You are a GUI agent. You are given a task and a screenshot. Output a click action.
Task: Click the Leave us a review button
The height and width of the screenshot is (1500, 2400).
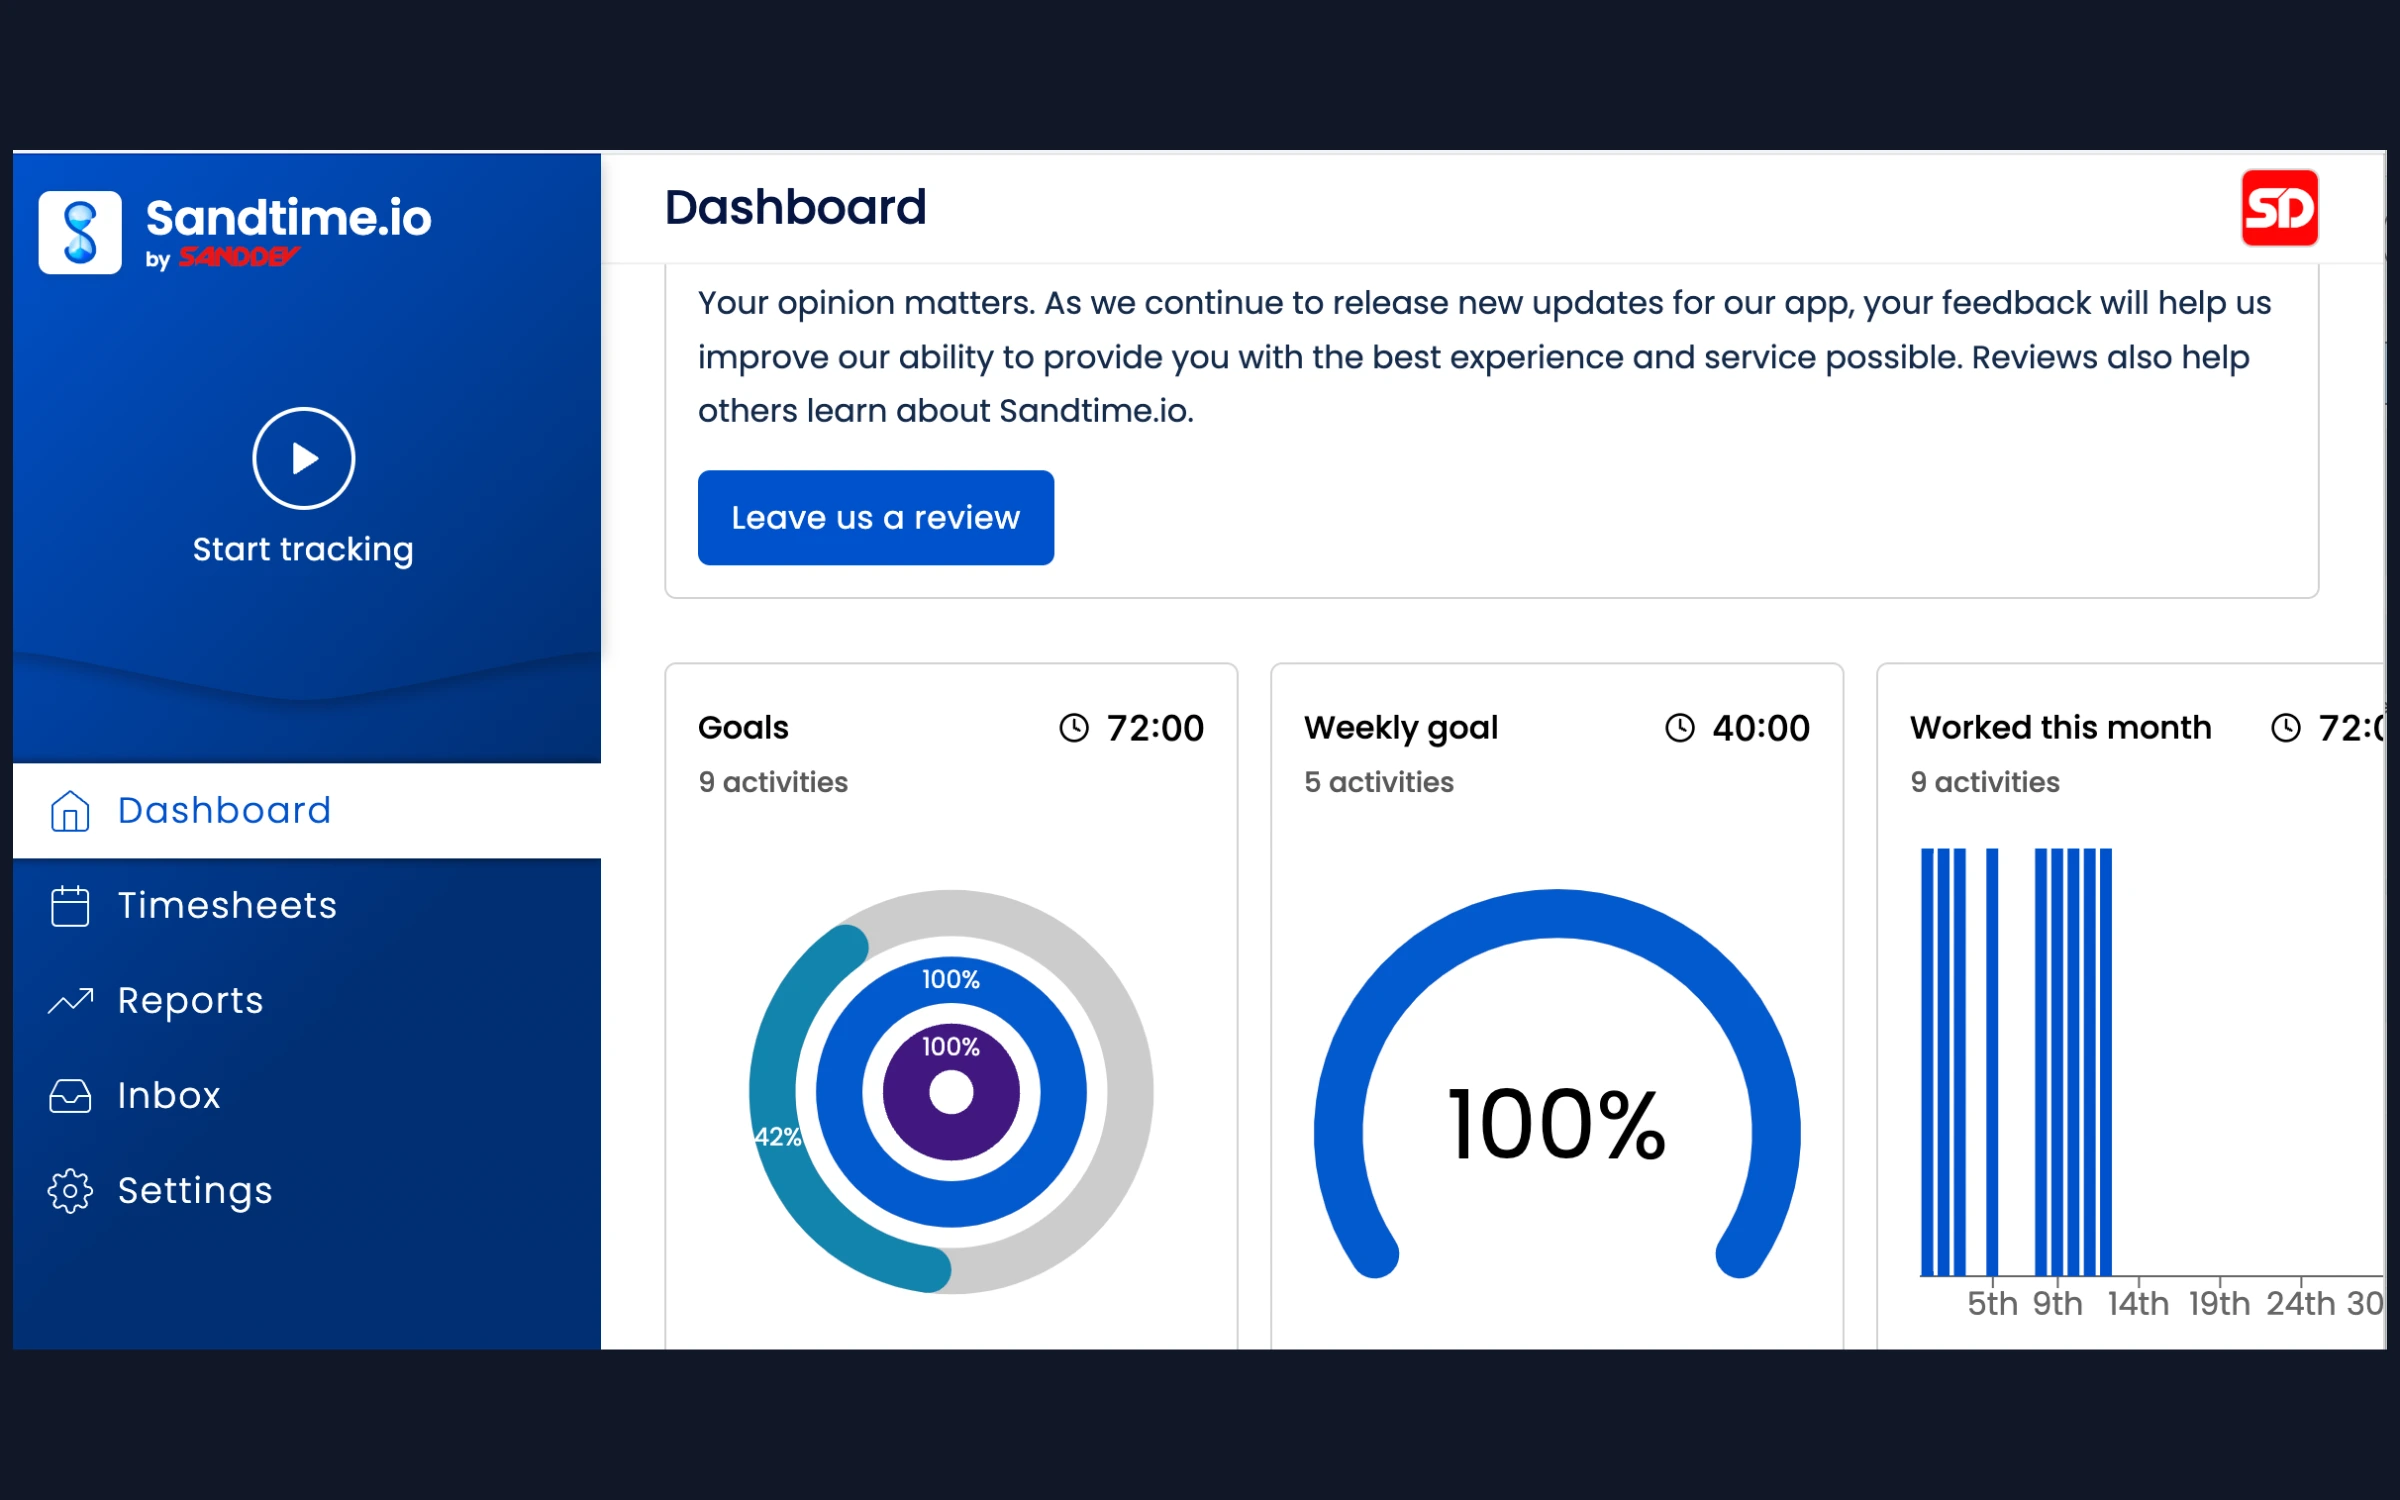tap(876, 518)
